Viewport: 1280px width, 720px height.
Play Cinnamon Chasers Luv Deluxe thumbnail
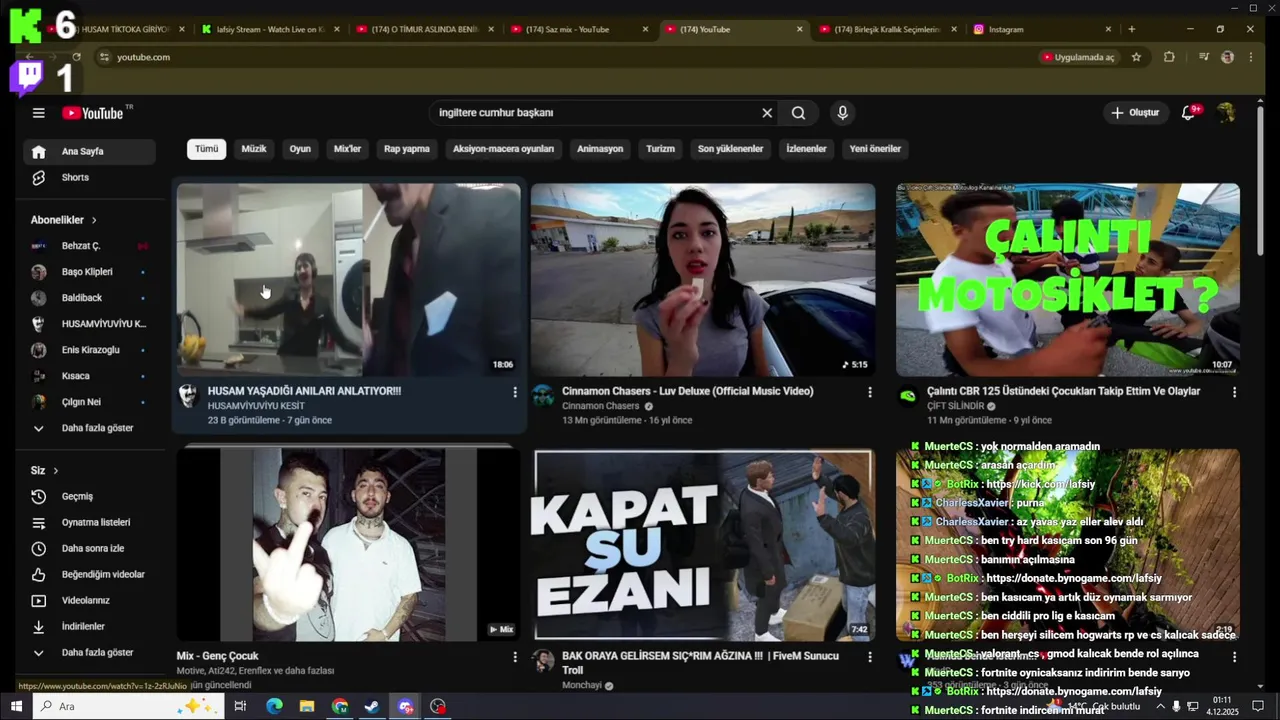point(703,280)
